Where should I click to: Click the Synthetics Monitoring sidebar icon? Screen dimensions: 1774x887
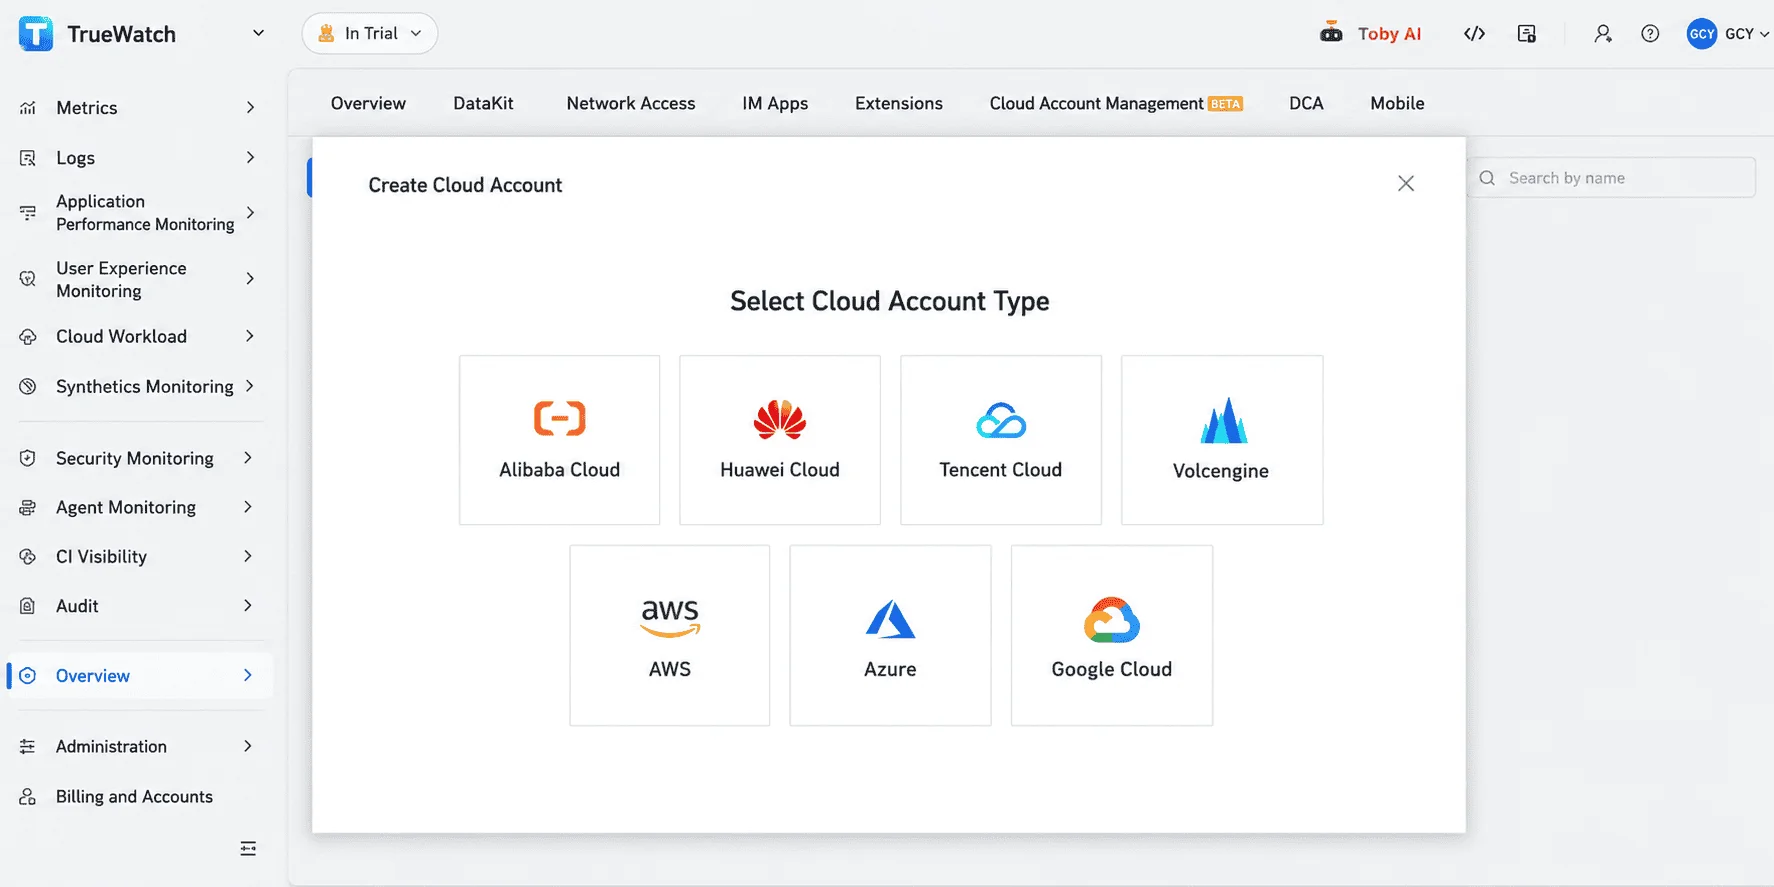click(28, 387)
